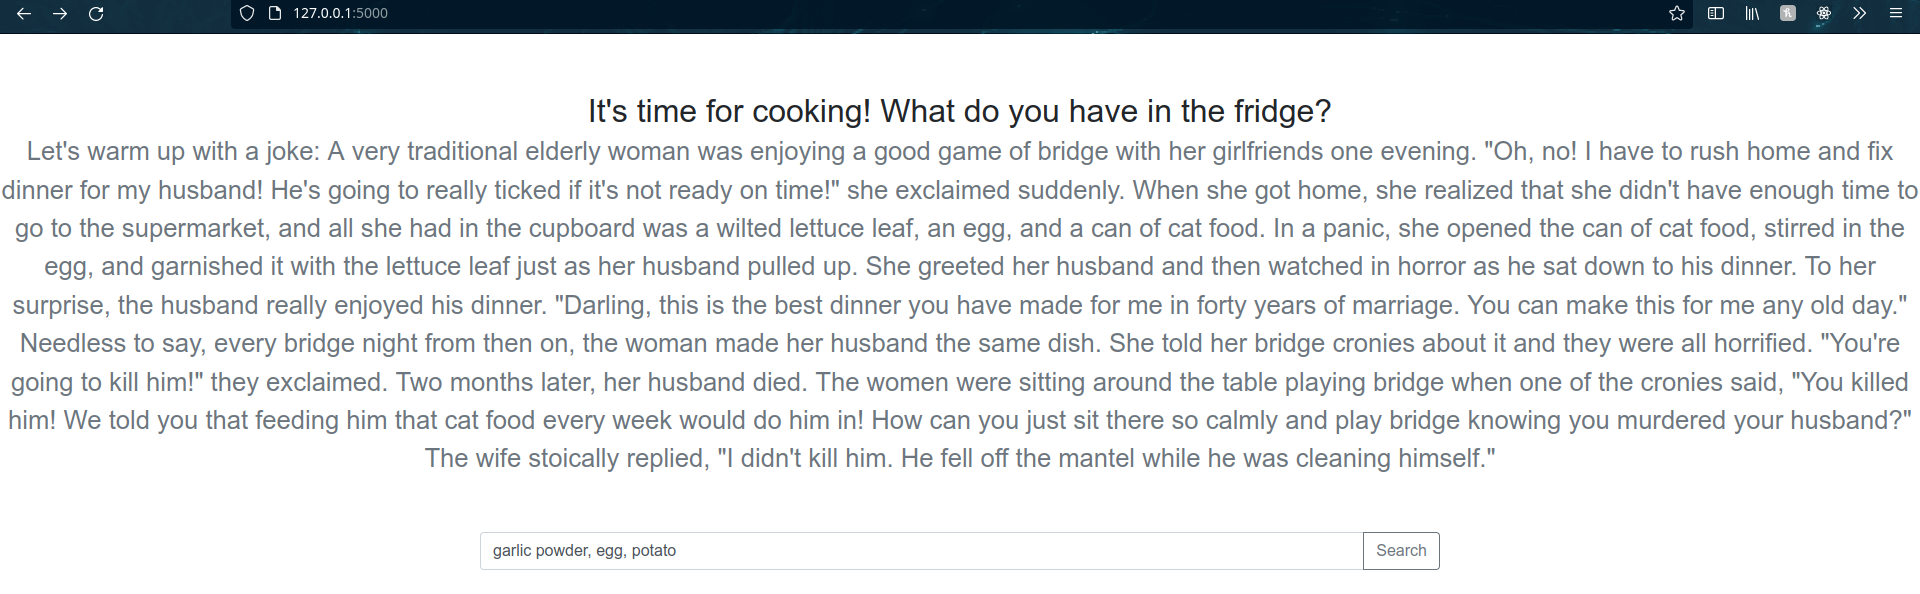Go back to the previous page
Image resolution: width=1920 pixels, height=594 pixels.
pyautogui.click(x=24, y=14)
